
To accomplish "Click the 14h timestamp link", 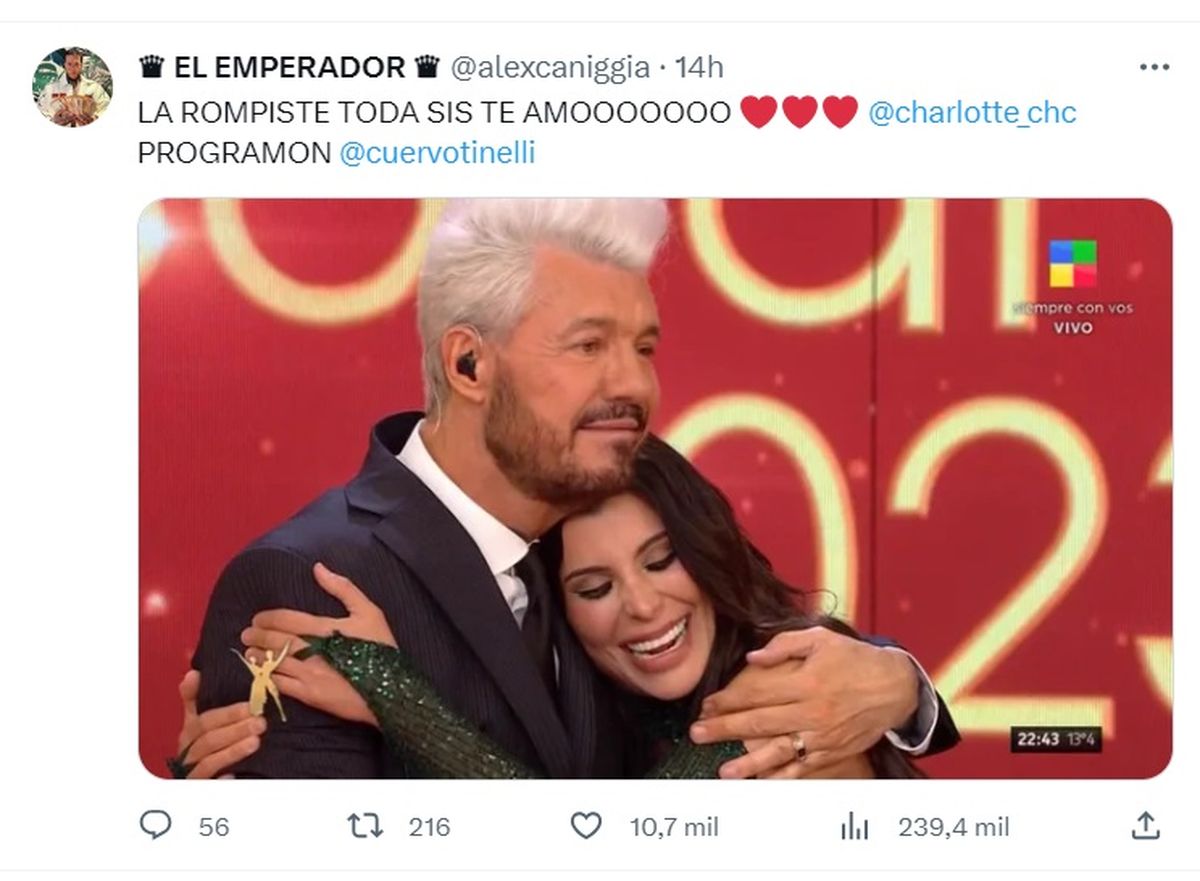I will coord(699,67).
